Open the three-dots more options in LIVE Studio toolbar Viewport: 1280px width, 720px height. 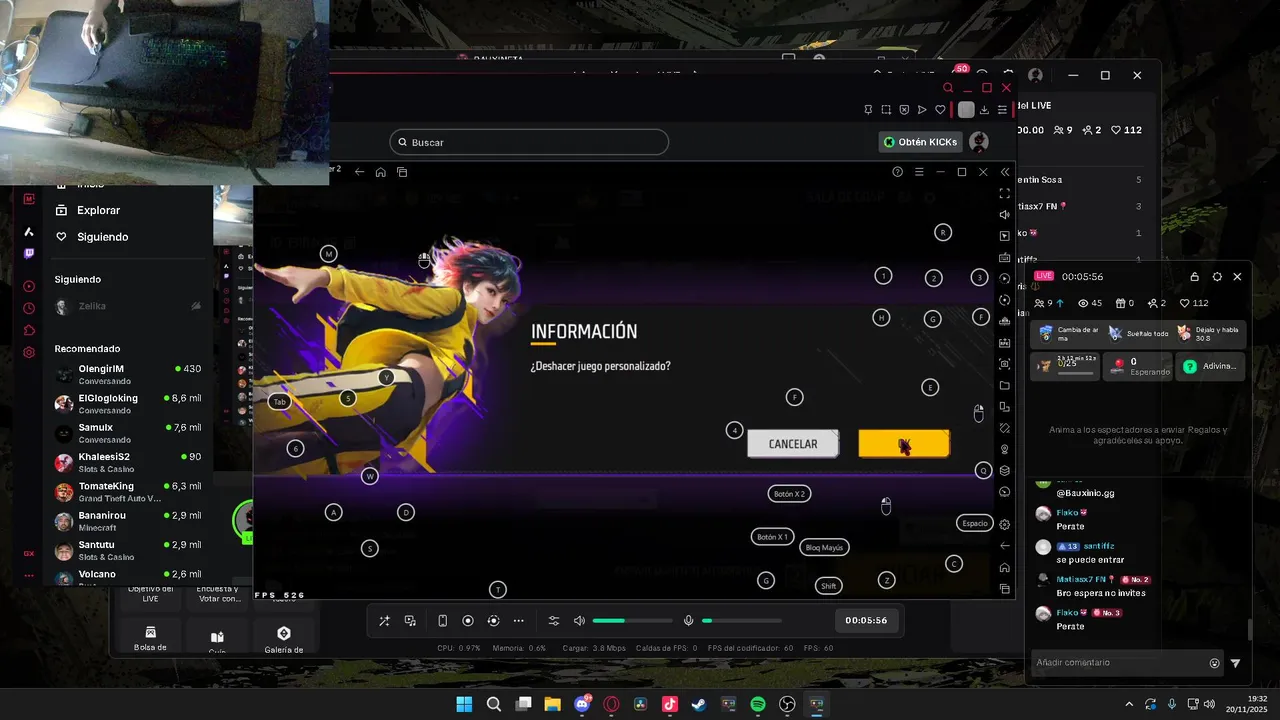(x=518, y=621)
